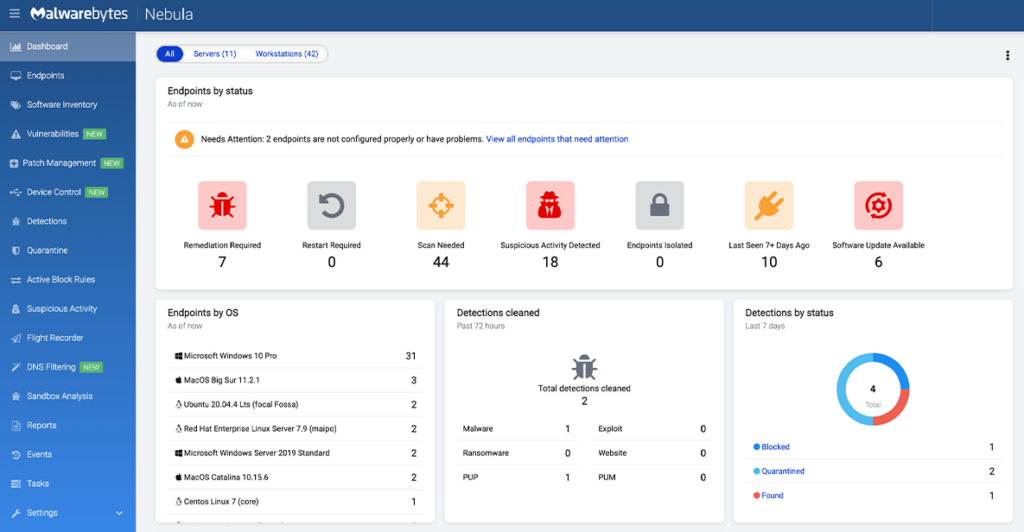
Task: Select Microsoft Windows 10 Pro row
Action: coord(295,356)
